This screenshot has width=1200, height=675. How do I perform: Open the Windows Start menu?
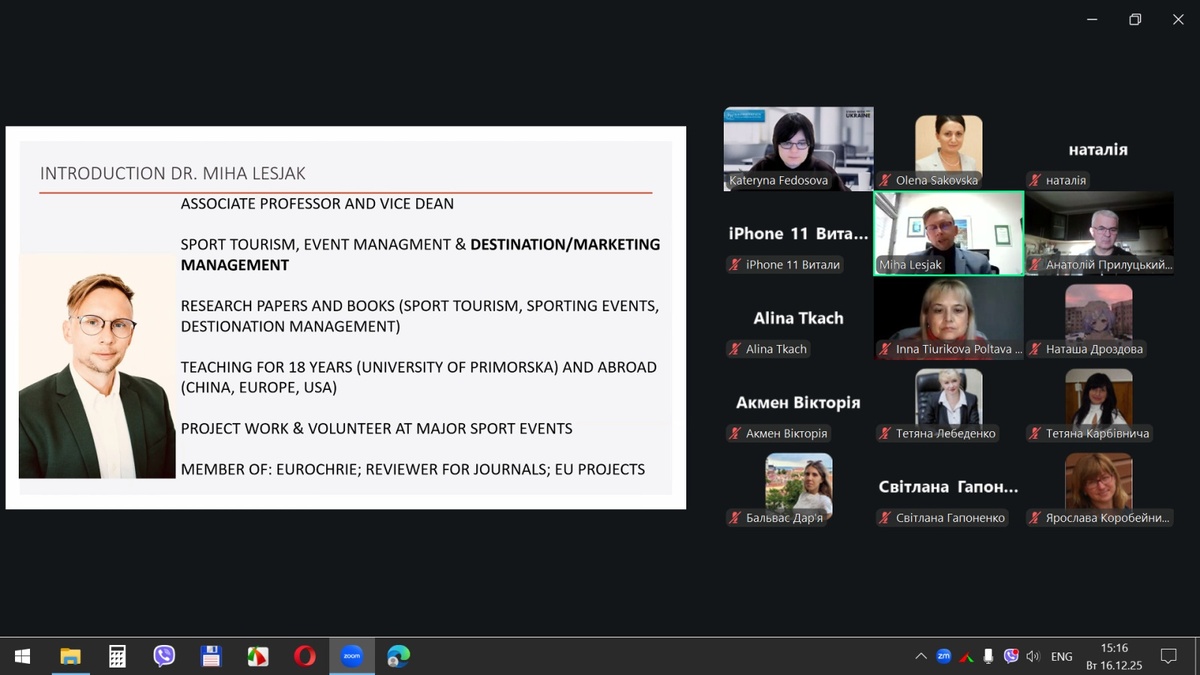click(x=22, y=657)
